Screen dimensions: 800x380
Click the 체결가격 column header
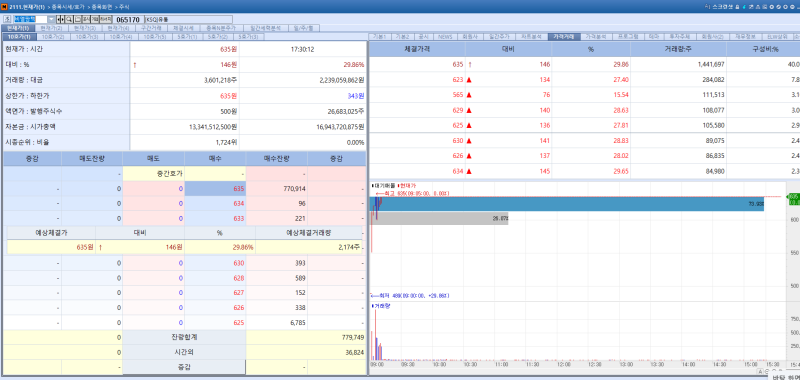tap(417, 49)
